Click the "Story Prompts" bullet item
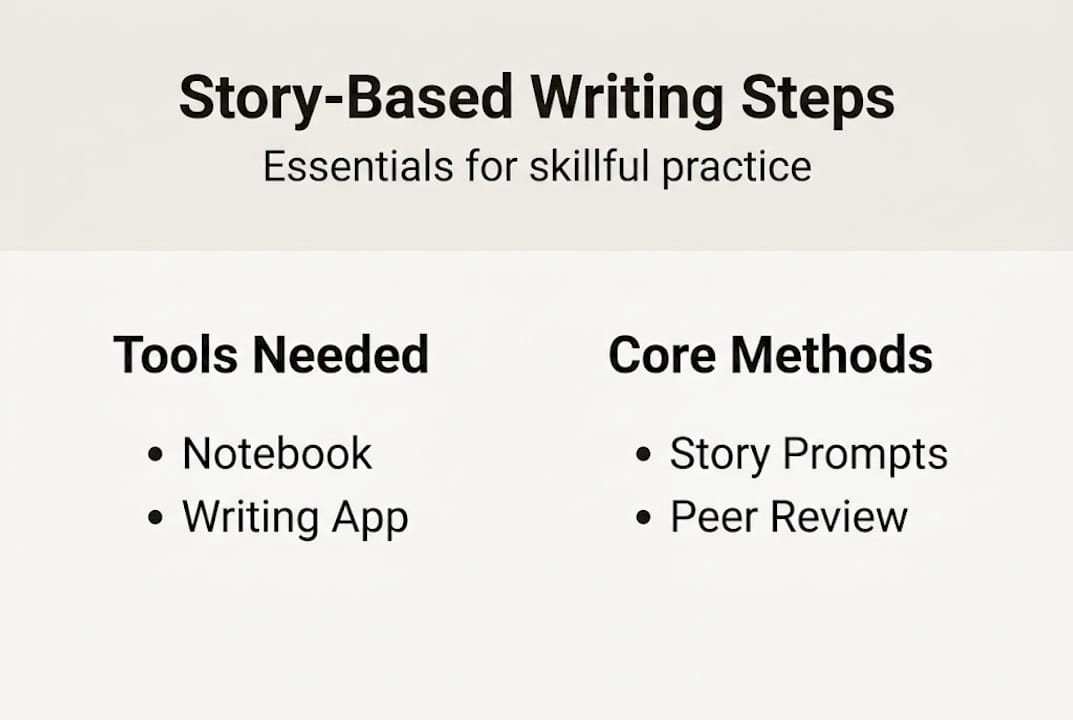The image size is (1073, 720). pyautogui.click(x=808, y=454)
